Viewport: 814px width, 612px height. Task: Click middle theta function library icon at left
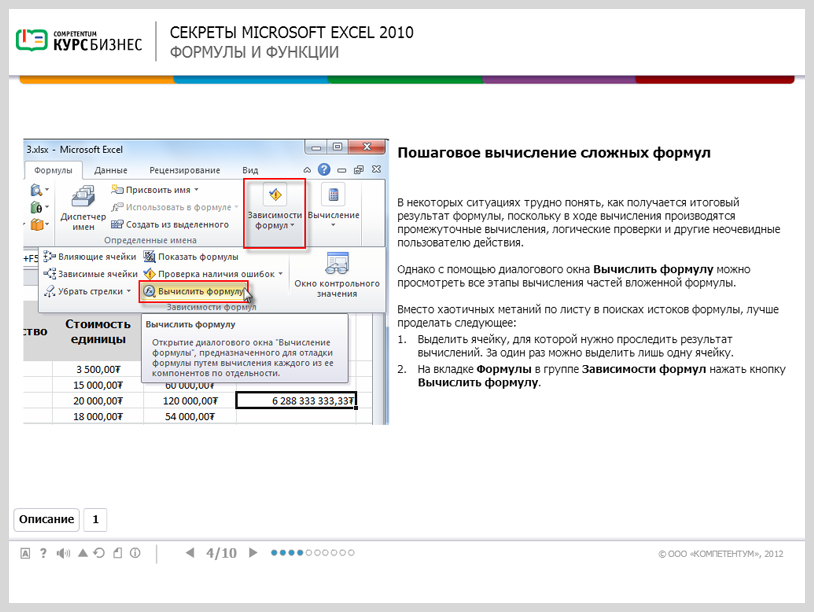point(39,208)
